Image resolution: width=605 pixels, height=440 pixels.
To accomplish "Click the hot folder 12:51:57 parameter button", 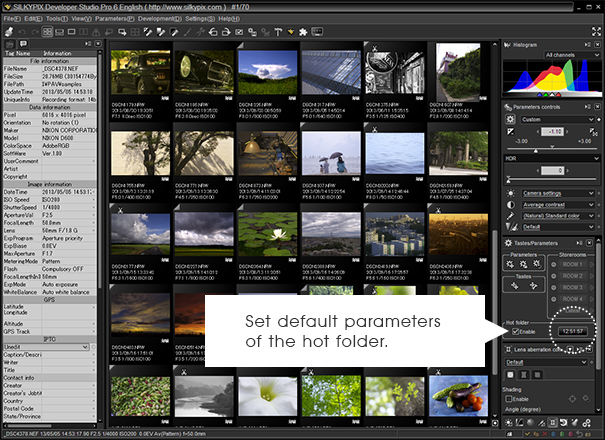I will click(x=573, y=331).
